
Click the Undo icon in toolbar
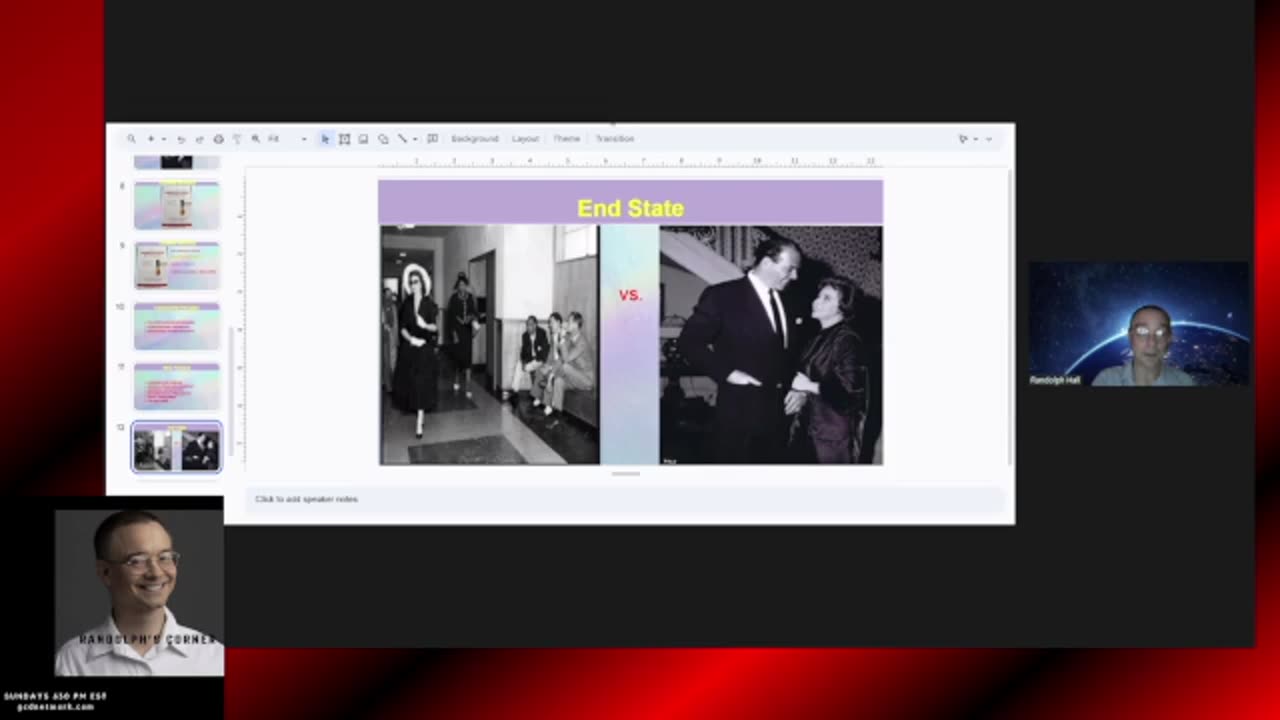point(181,139)
